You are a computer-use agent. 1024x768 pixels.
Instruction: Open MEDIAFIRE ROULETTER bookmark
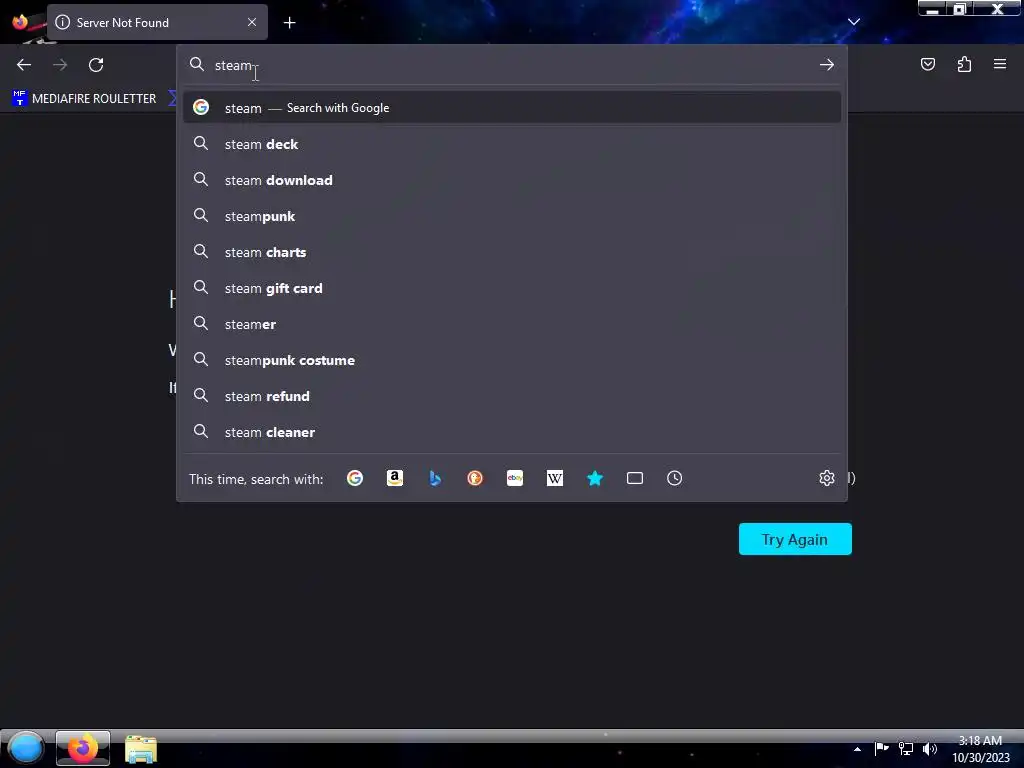[x=85, y=99]
